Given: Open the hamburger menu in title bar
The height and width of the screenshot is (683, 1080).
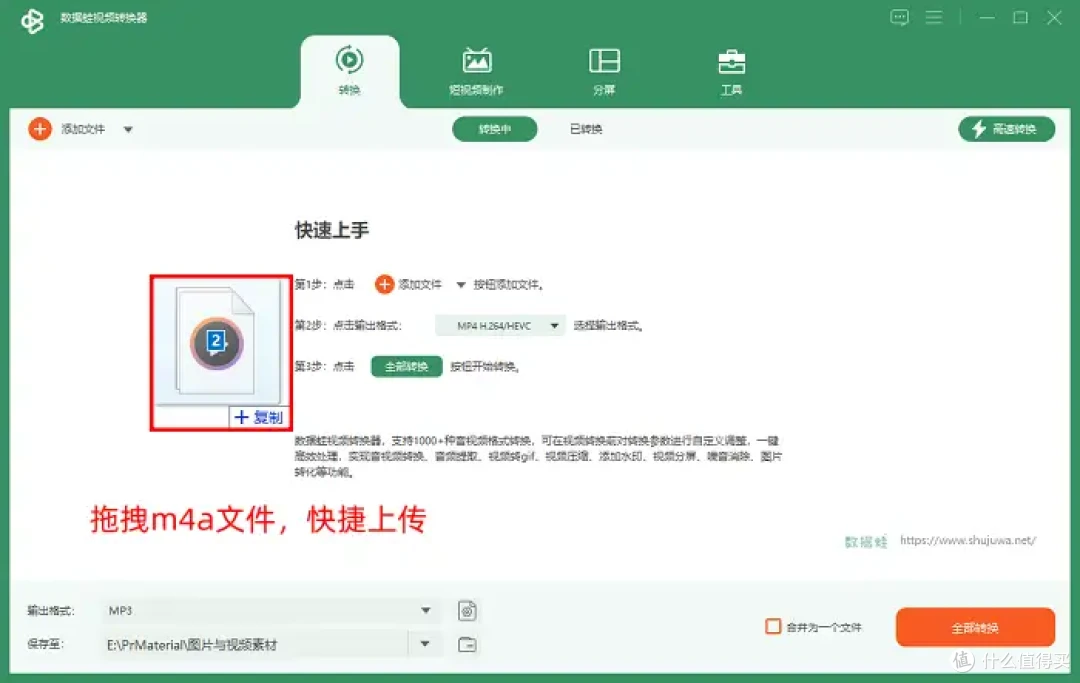Looking at the screenshot, I should click(934, 17).
